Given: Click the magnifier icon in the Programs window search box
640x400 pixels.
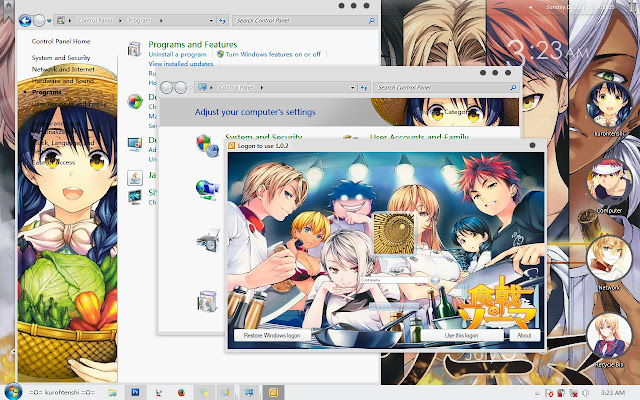Looking at the screenshot, I should pyautogui.click(x=371, y=20).
